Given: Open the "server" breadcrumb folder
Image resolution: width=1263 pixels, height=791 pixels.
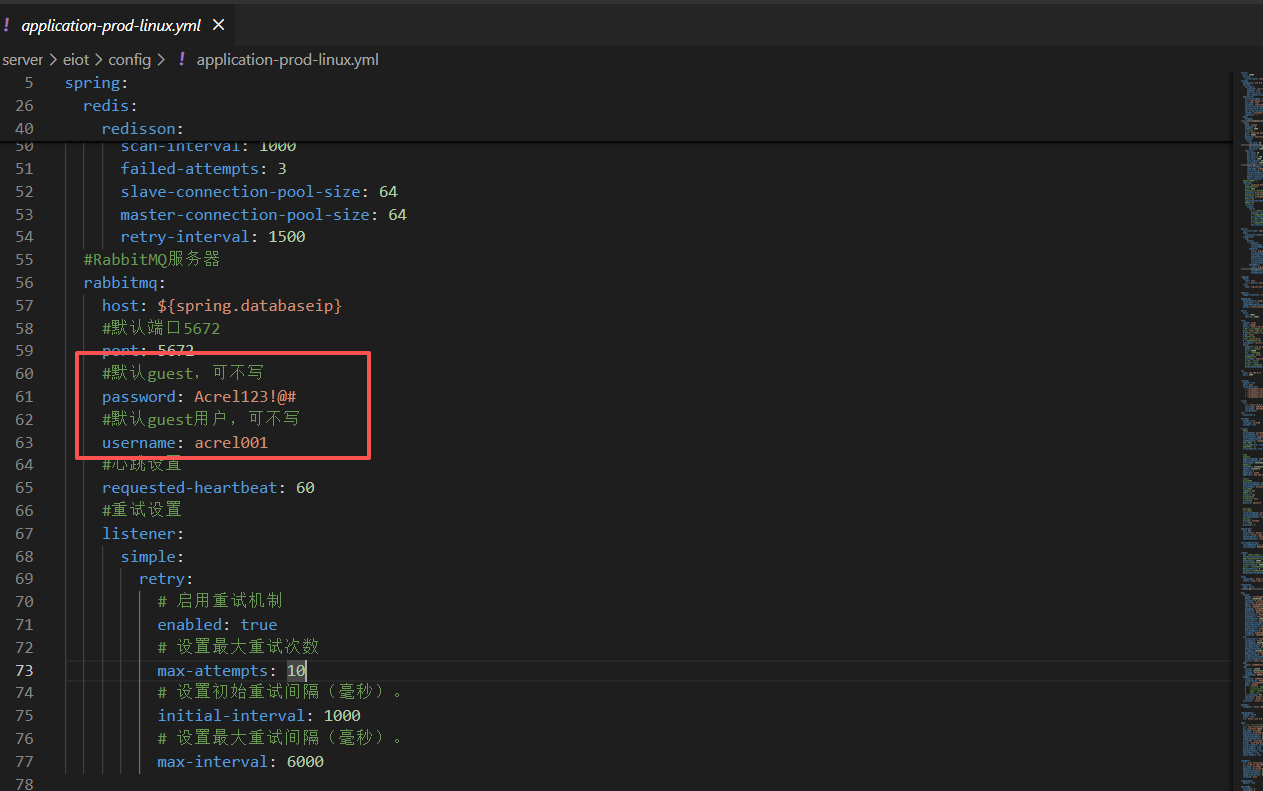Looking at the screenshot, I should point(22,60).
